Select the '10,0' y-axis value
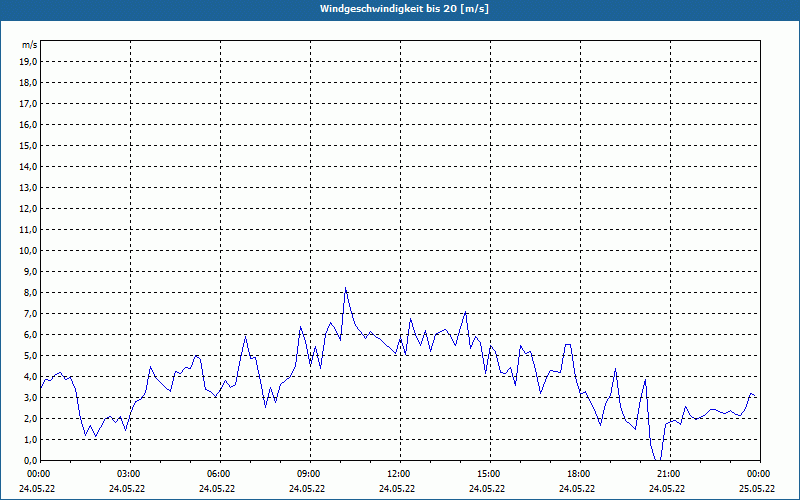800x500 pixels. point(28,251)
